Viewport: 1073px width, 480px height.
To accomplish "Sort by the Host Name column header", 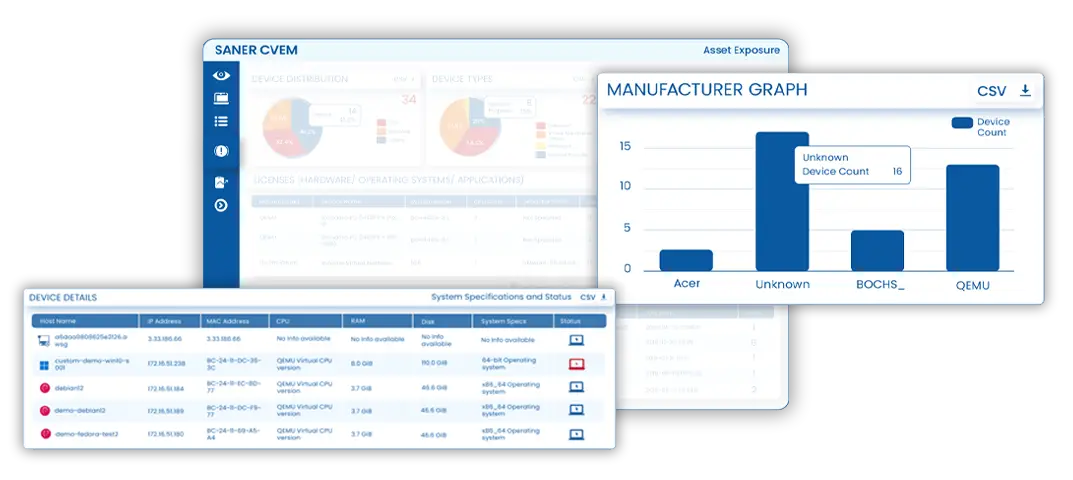I will 56,321.
